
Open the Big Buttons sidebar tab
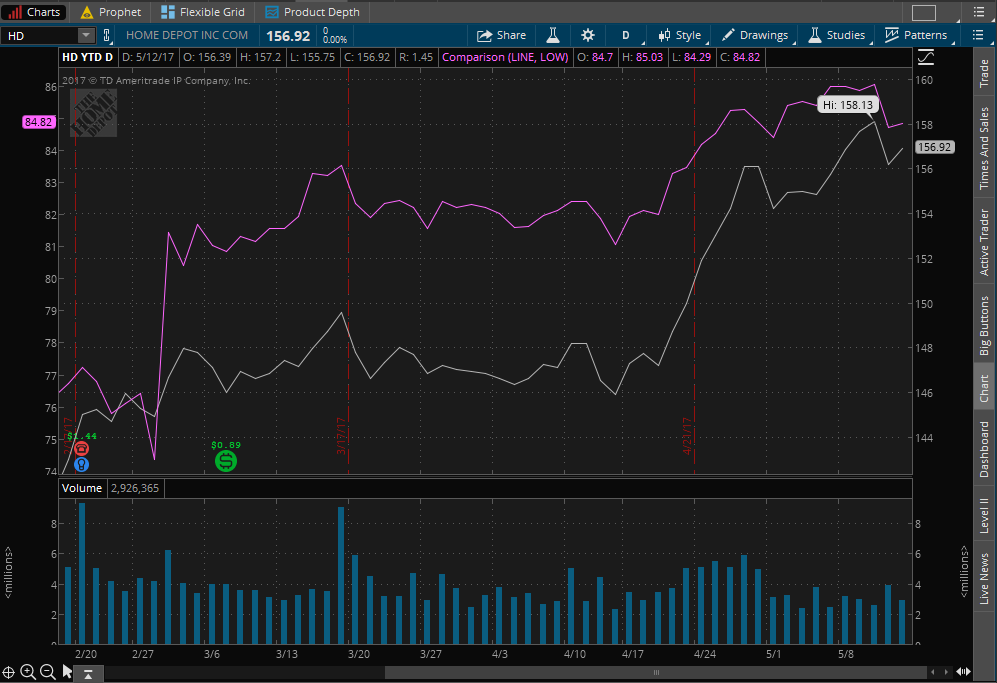[984, 325]
